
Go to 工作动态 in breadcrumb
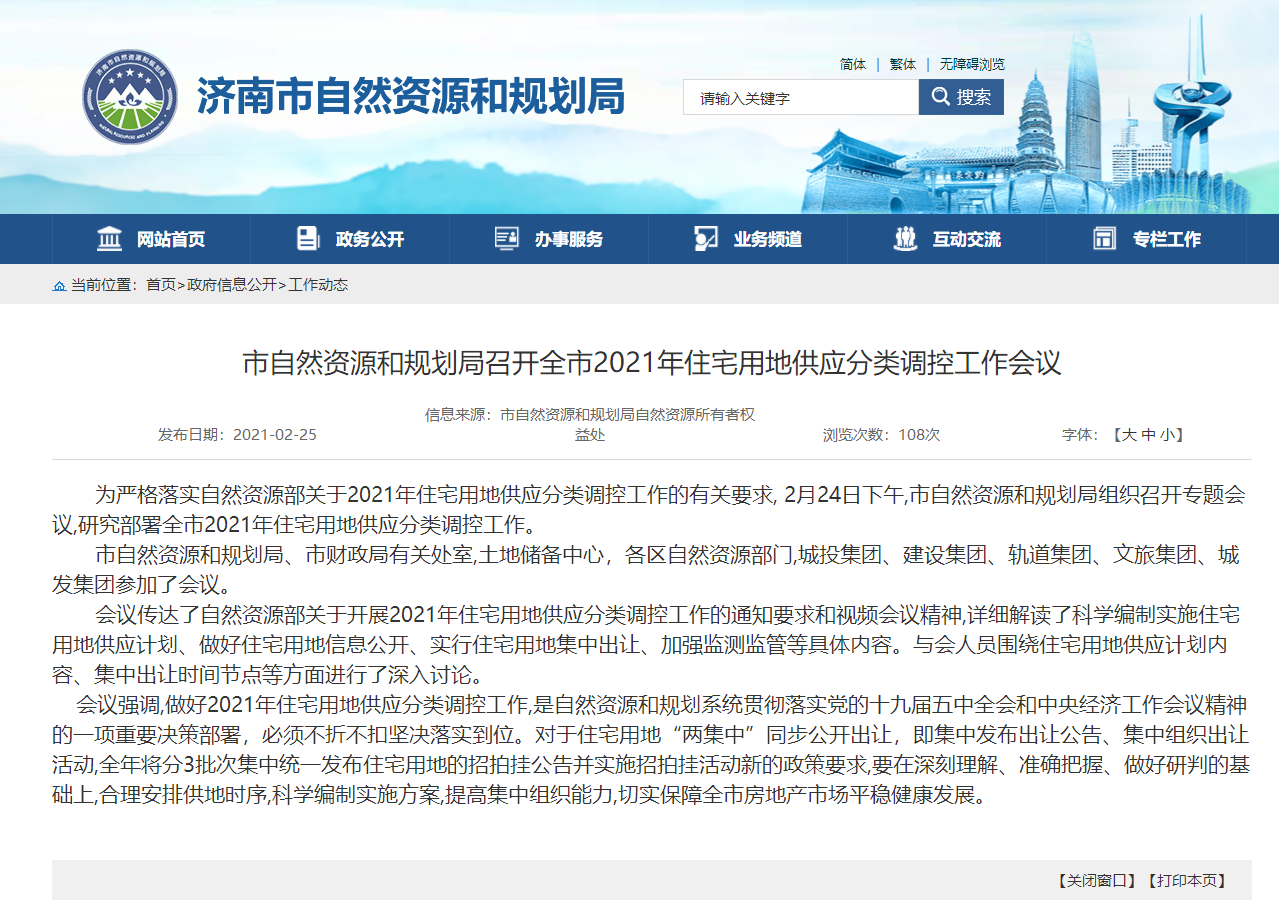pos(318,285)
